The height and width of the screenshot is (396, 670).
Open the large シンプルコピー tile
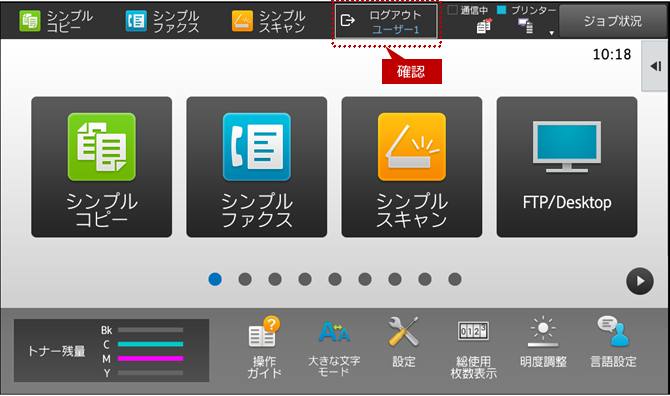point(102,167)
